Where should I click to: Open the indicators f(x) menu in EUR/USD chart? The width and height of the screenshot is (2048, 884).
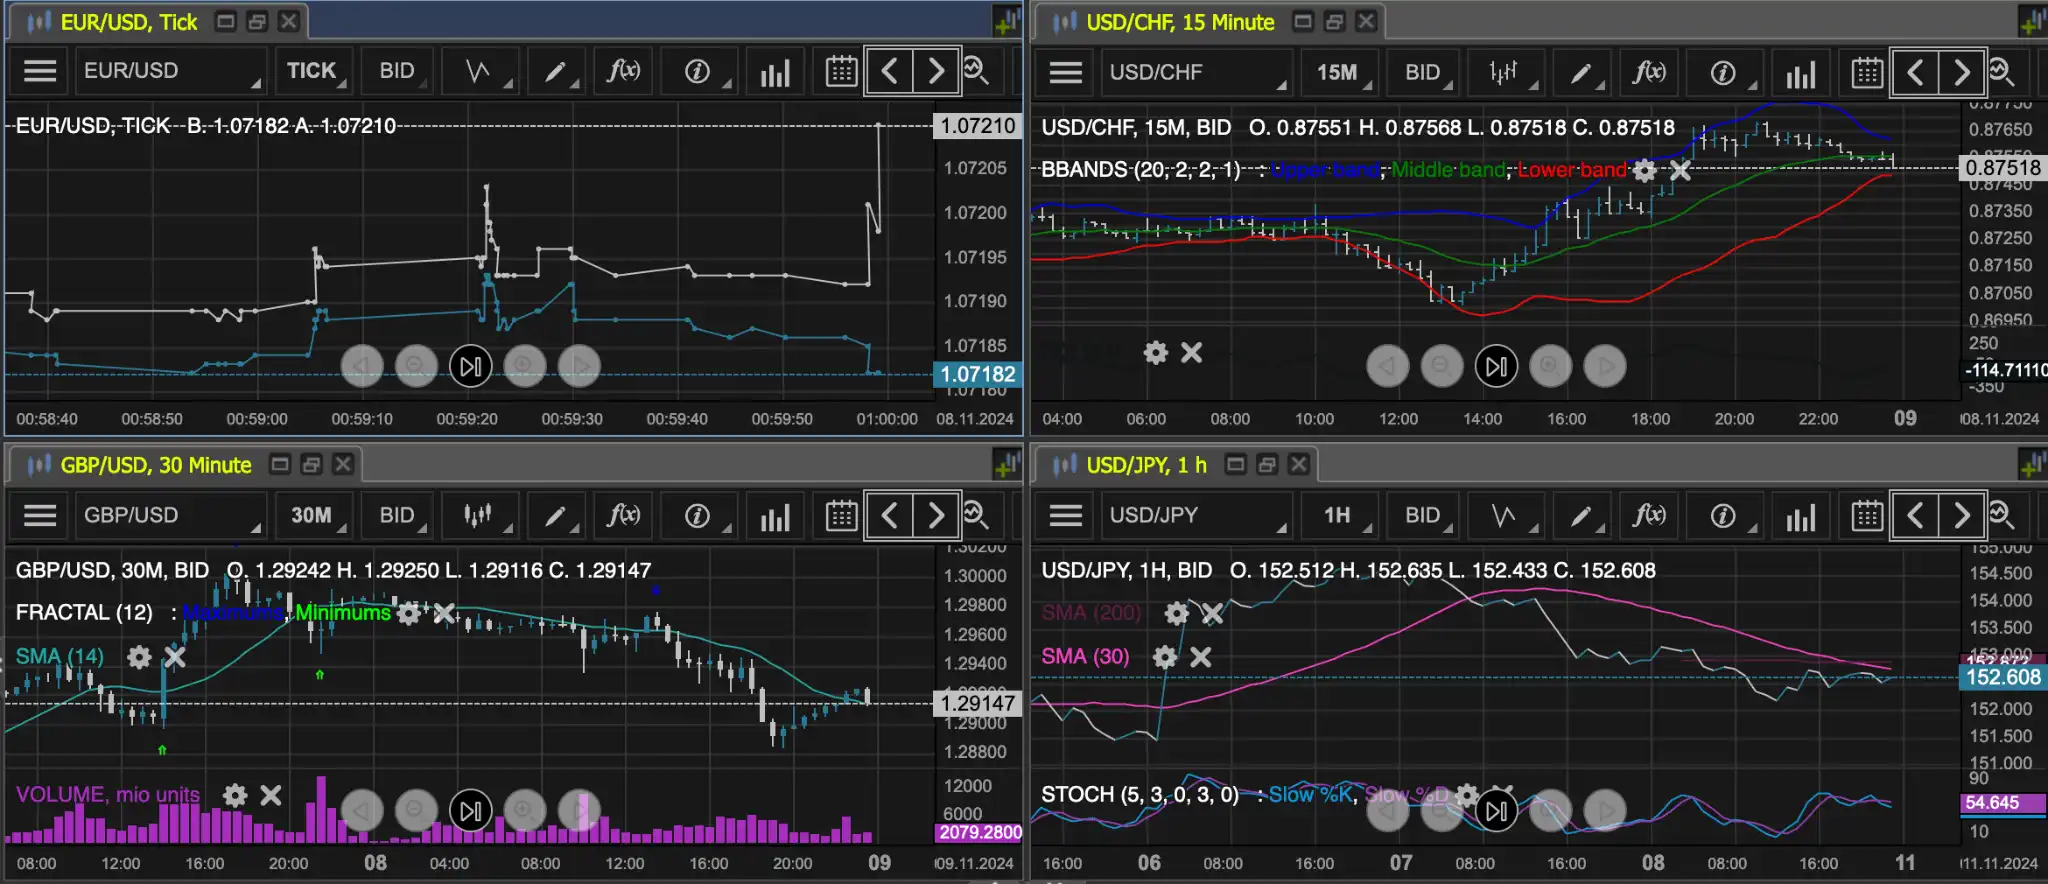(x=623, y=71)
